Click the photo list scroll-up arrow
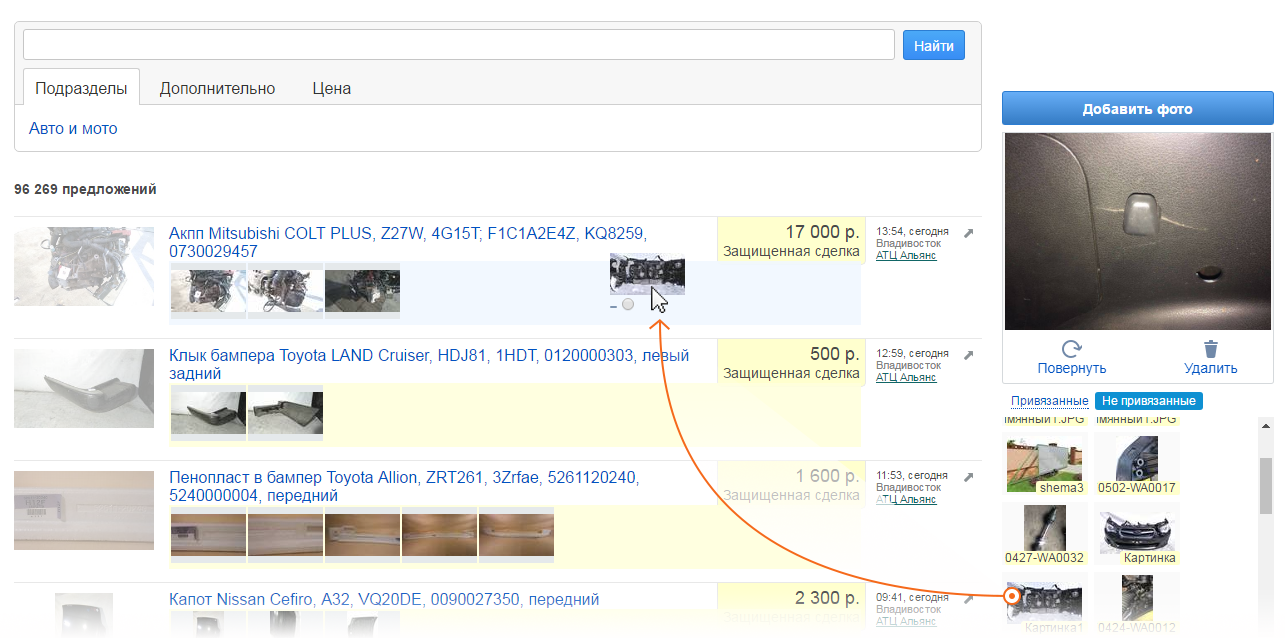 (1265, 426)
